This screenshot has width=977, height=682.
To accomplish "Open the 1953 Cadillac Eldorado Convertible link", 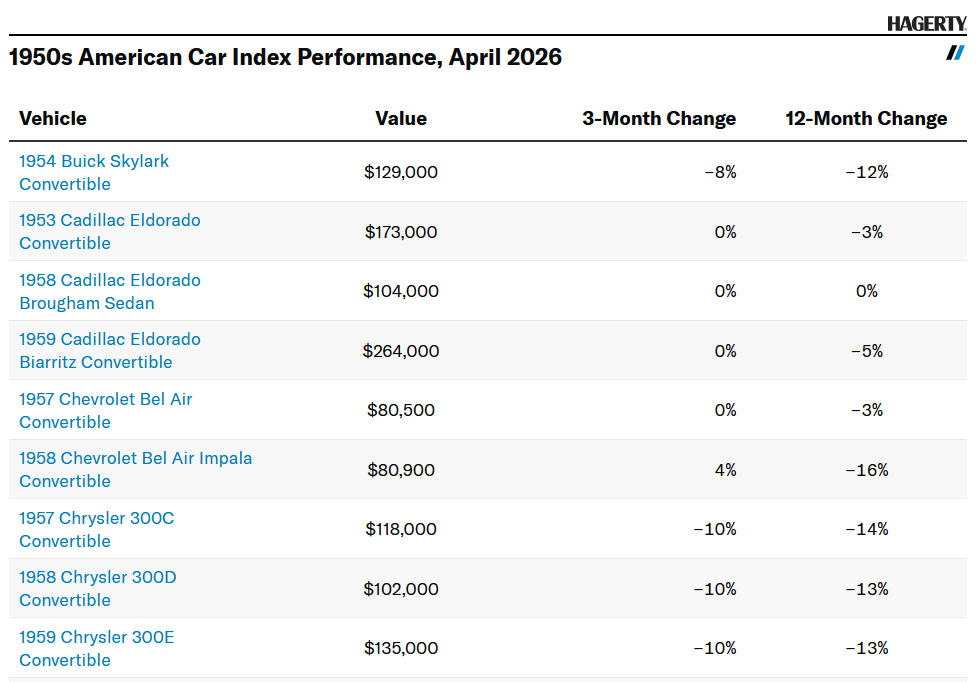I will (109, 231).
